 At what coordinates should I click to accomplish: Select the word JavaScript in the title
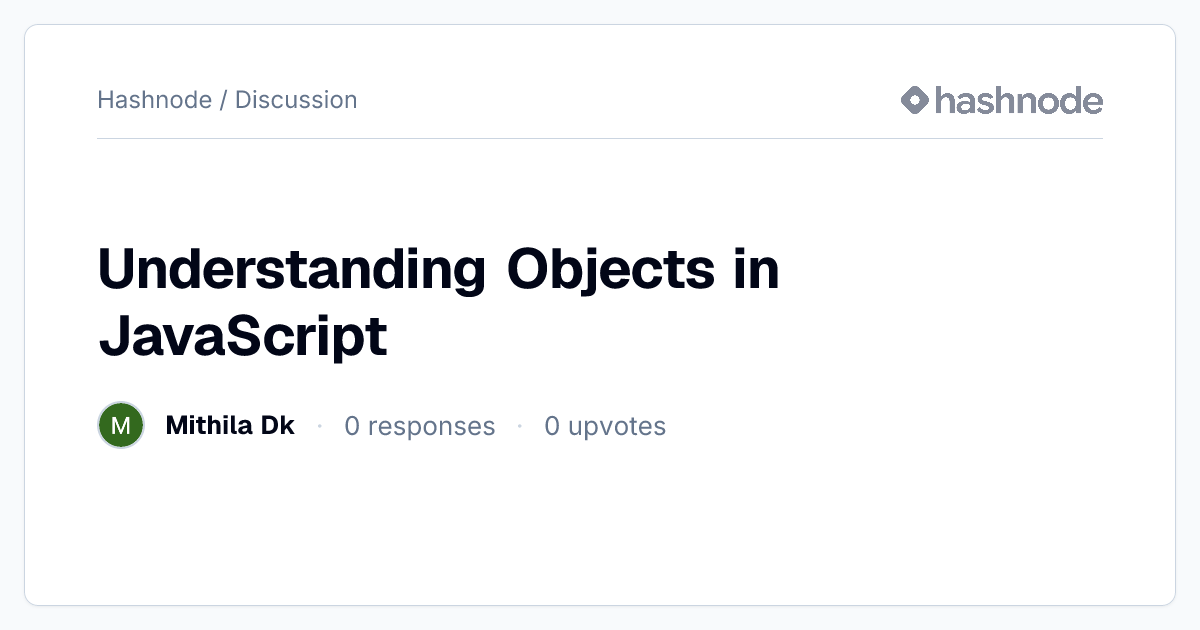(x=243, y=337)
